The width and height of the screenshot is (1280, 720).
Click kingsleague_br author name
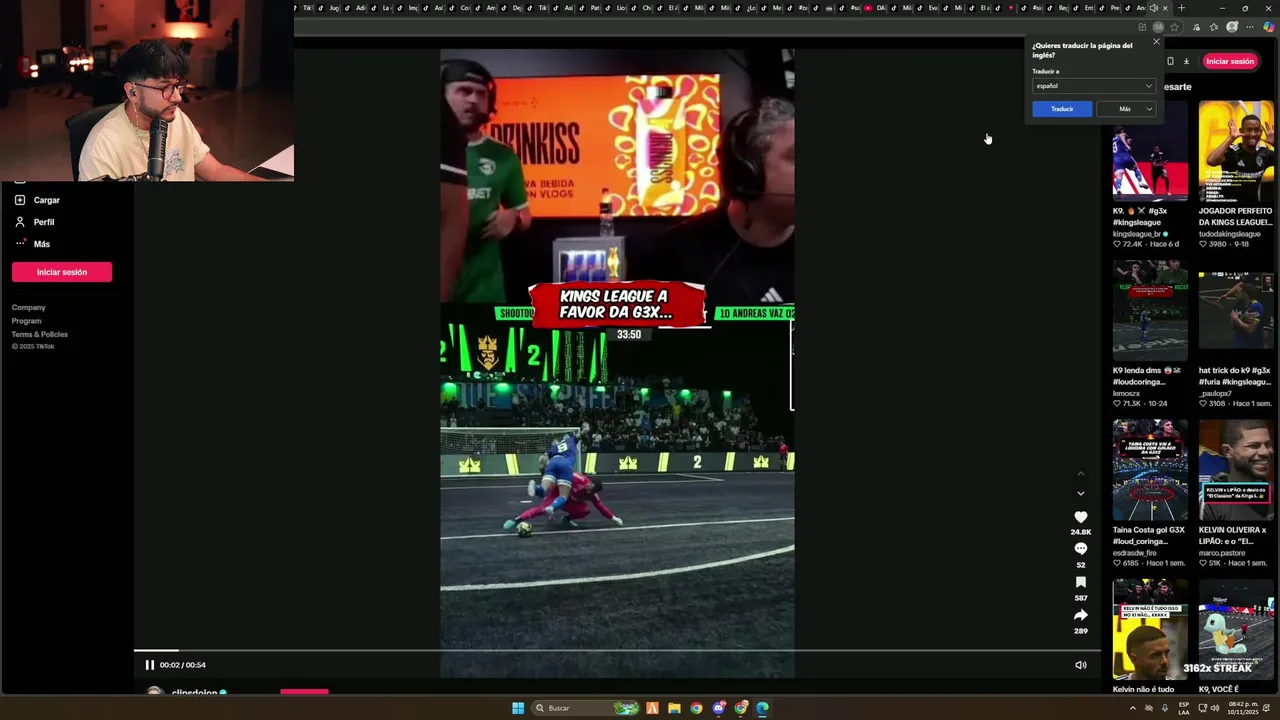click(x=1137, y=234)
